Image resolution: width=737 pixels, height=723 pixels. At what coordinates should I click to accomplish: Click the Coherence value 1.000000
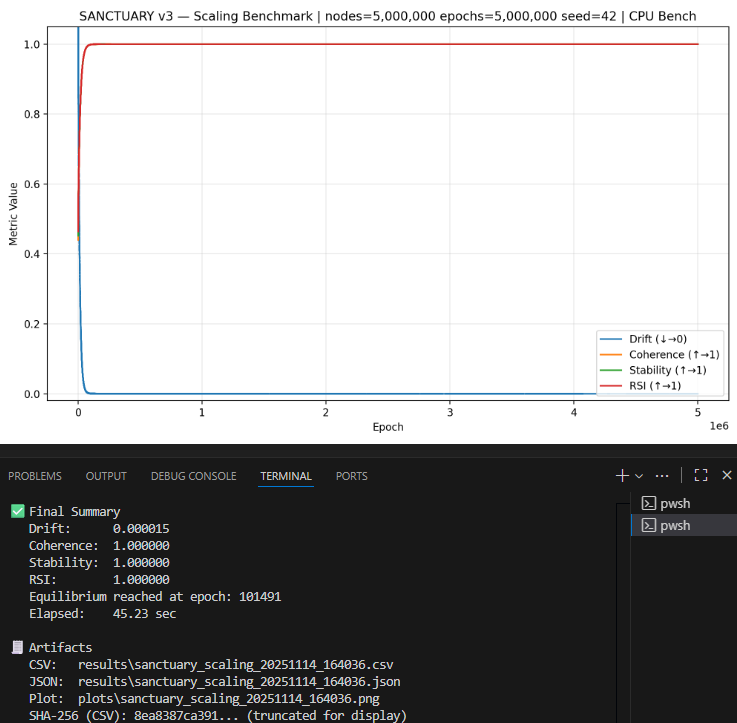click(141, 545)
